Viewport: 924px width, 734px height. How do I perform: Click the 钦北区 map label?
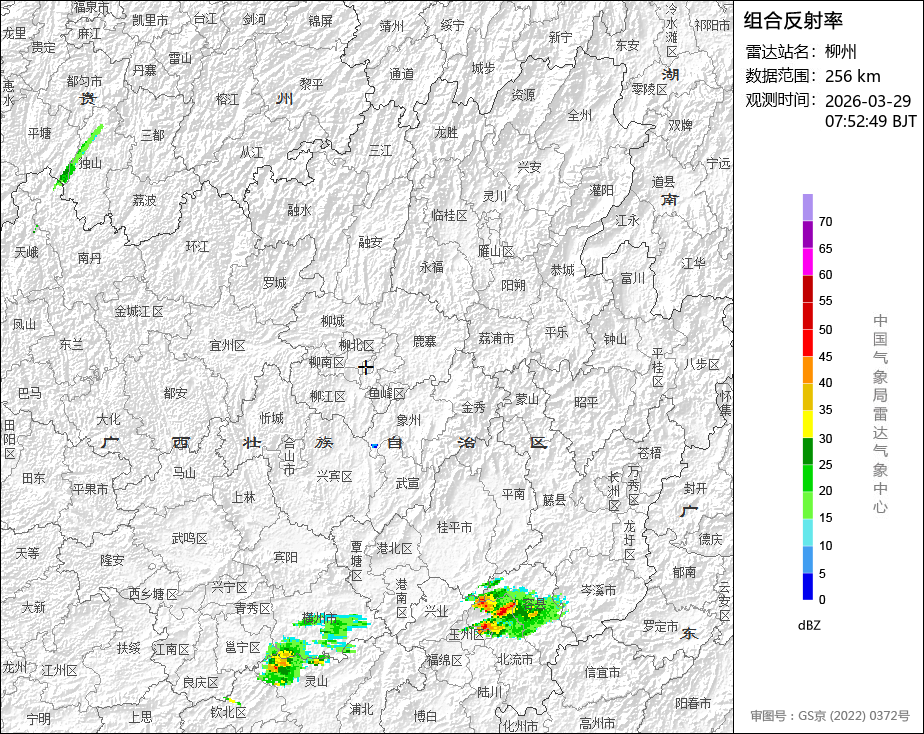[228, 712]
